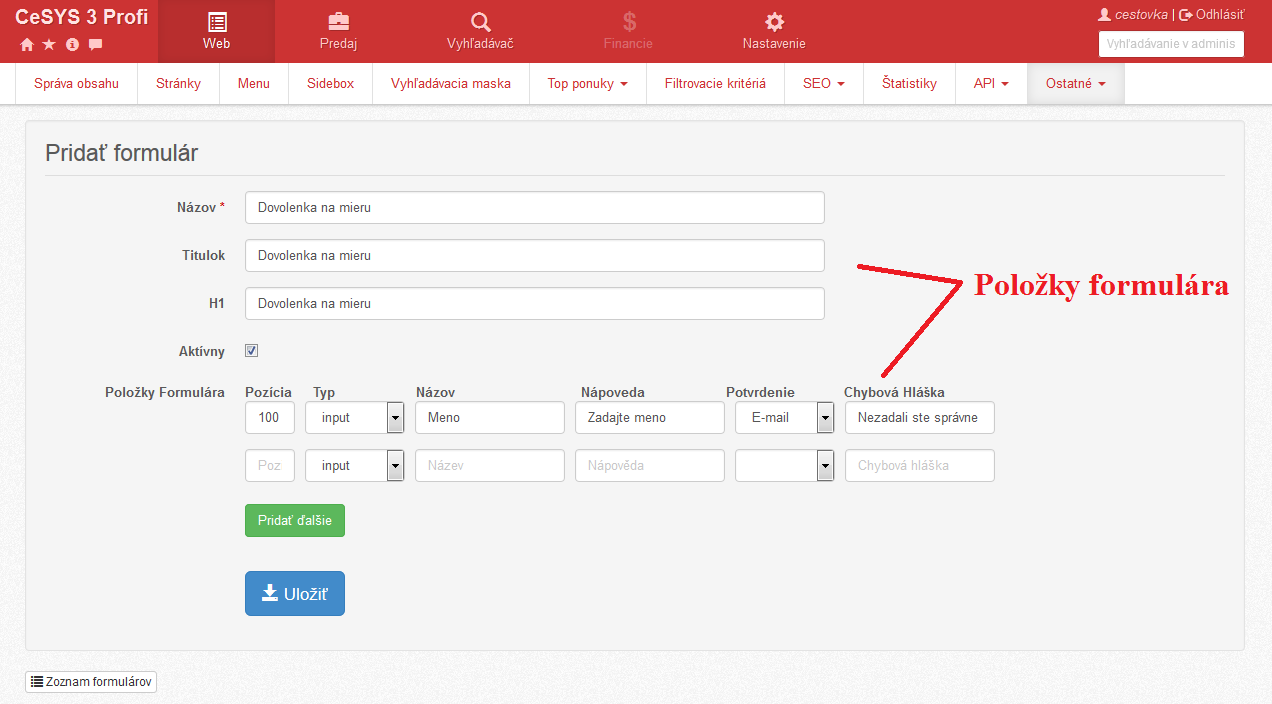This screenshot has height=704, width=1272.
Task: Click the H1 text field
Action: click(x=535, y=304)
